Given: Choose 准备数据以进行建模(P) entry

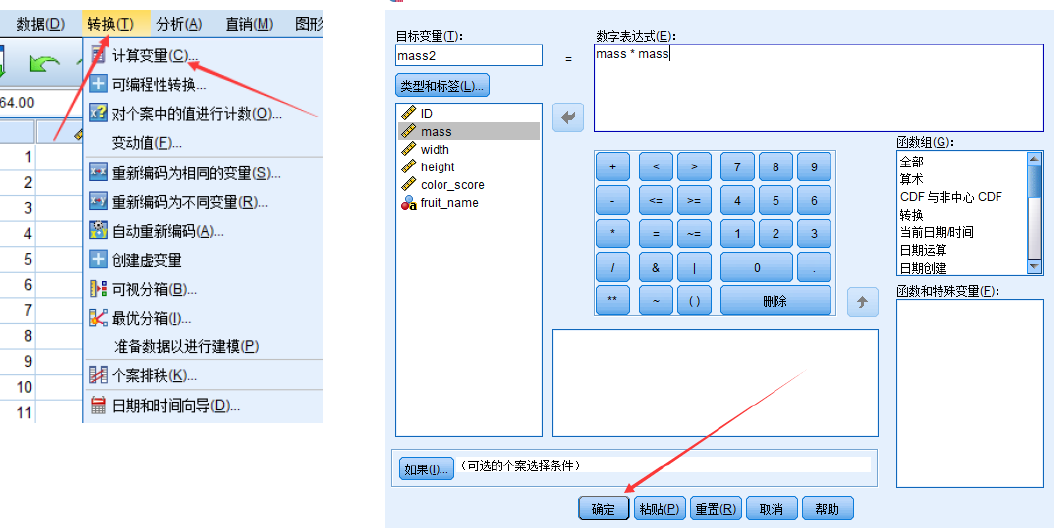Looking at the screenshot, I should 187,346.
